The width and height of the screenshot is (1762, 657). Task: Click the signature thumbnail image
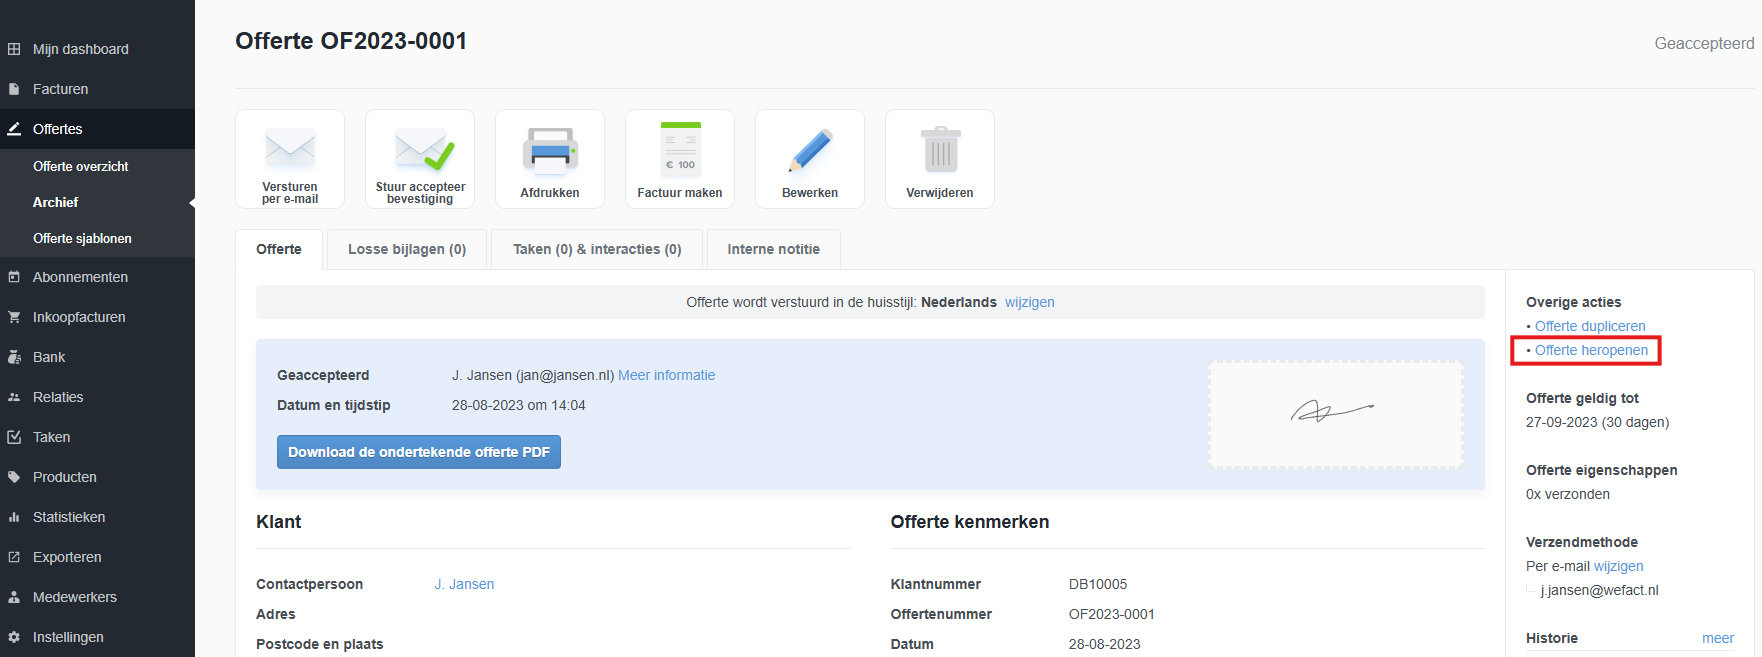pos(1335,414)
